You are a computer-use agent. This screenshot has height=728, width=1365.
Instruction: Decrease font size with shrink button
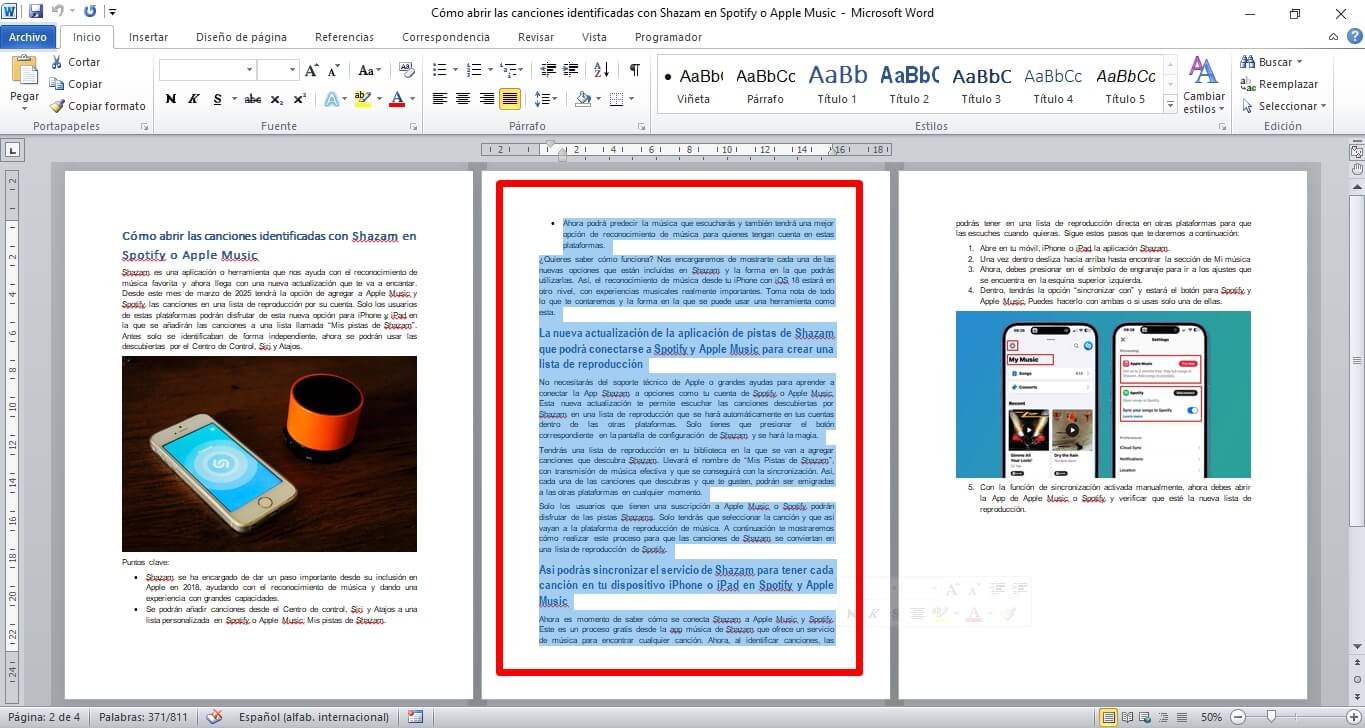[335, 71]
